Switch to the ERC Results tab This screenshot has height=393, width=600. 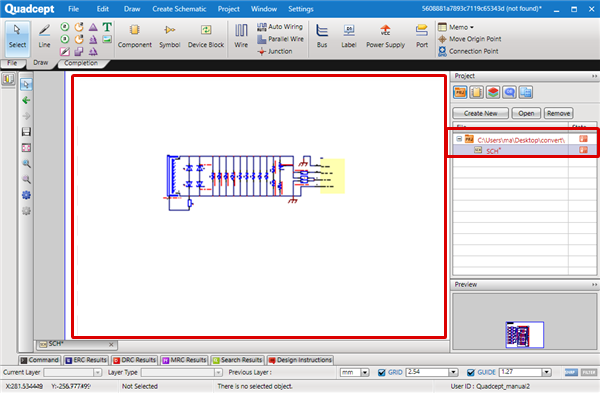[86, 360]
